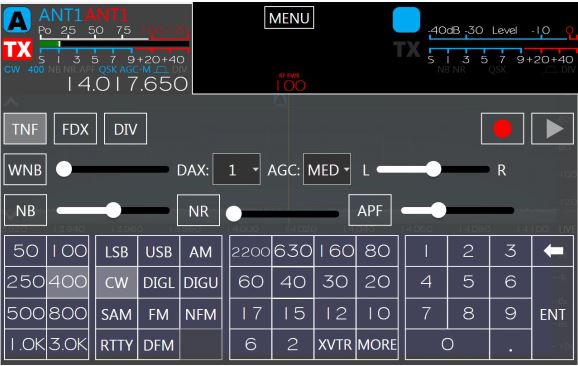Move the L-R audio pan slider

(x=433, y=170)
